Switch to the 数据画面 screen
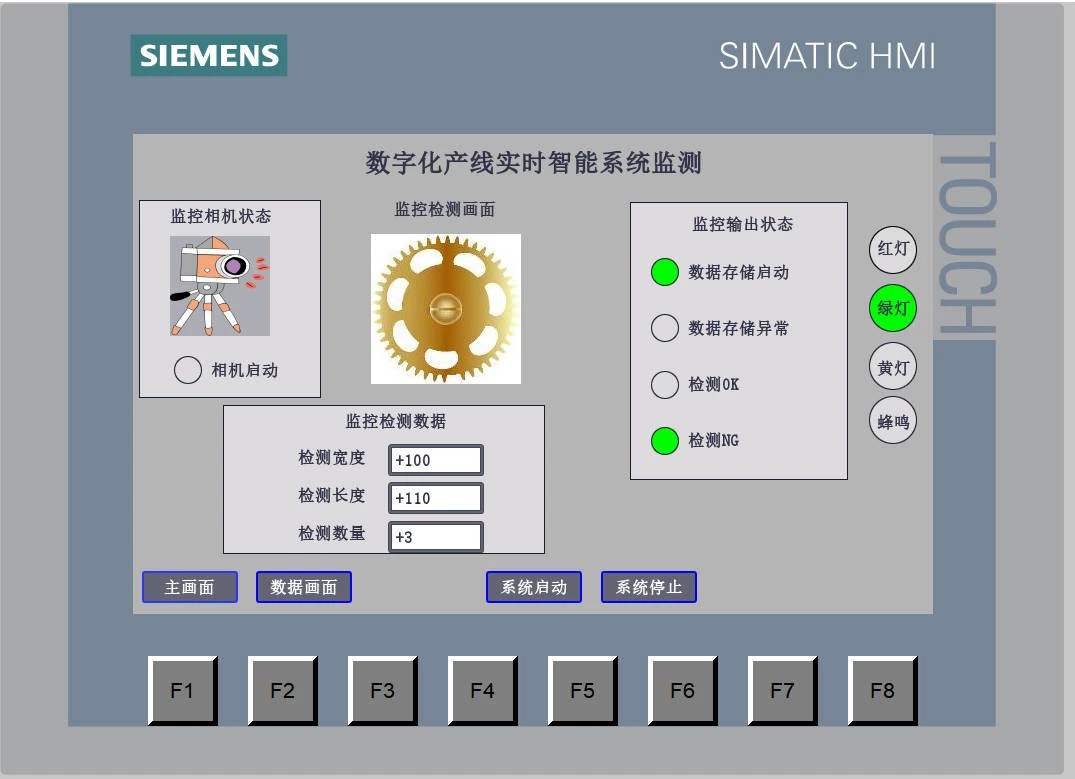Screen dimensions: 1075x779 click(x=304, y=587)
